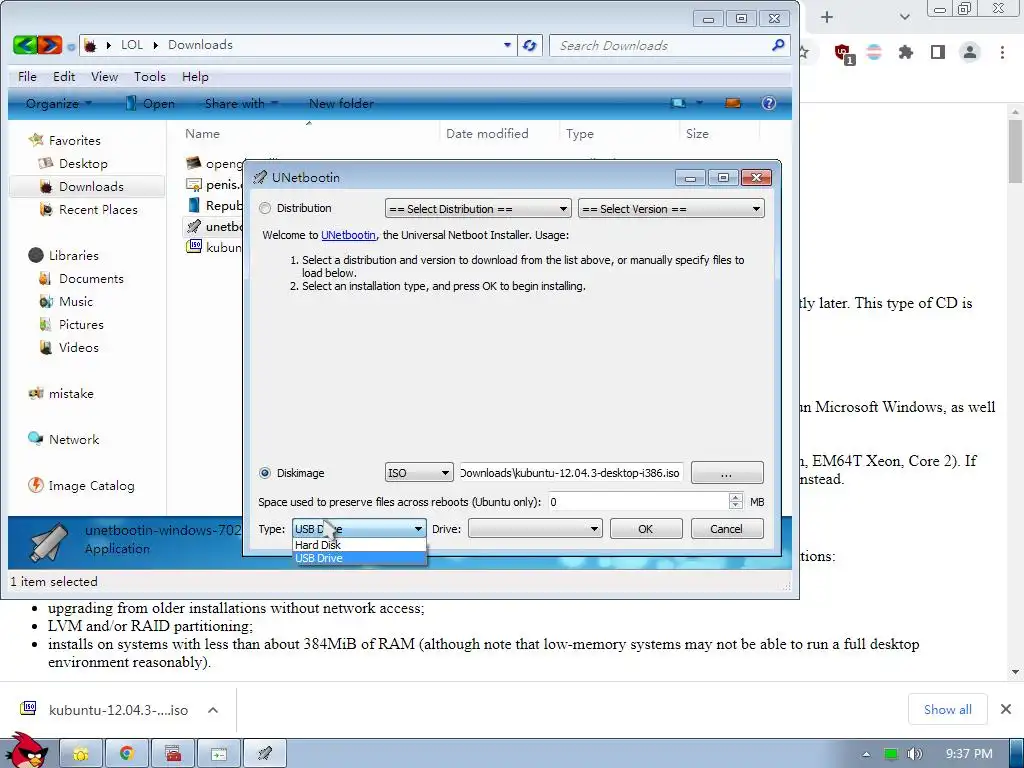This screenshot has height=768, width=1024.
Task: Open the Select Distribution dropdown
Action: point(478,209)
